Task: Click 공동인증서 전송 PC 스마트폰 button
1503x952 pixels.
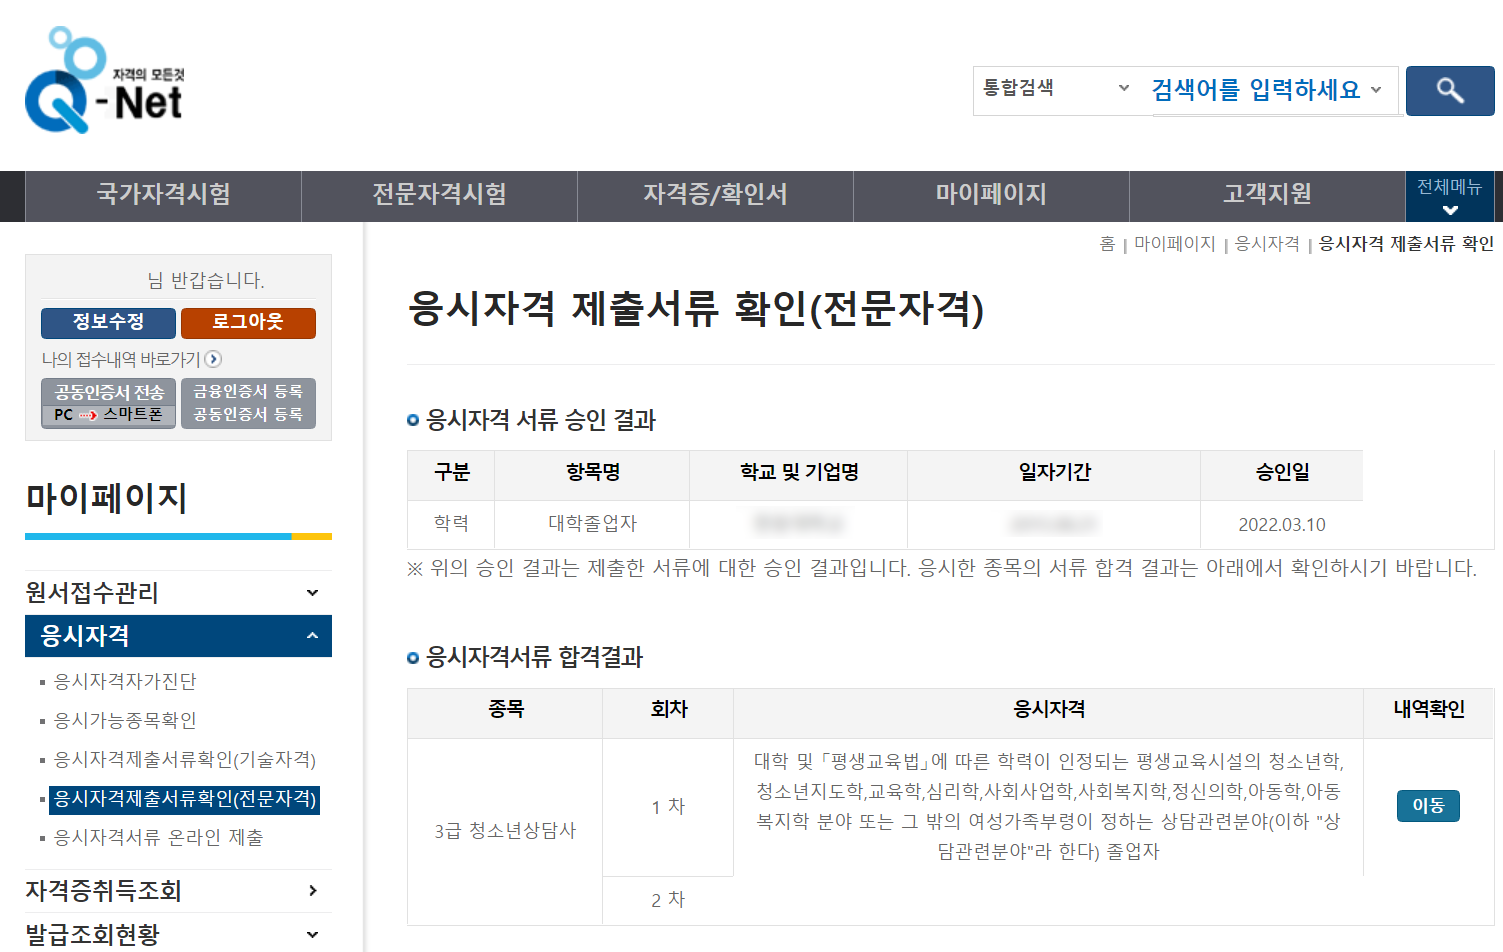Action: [x=108, y=403]
